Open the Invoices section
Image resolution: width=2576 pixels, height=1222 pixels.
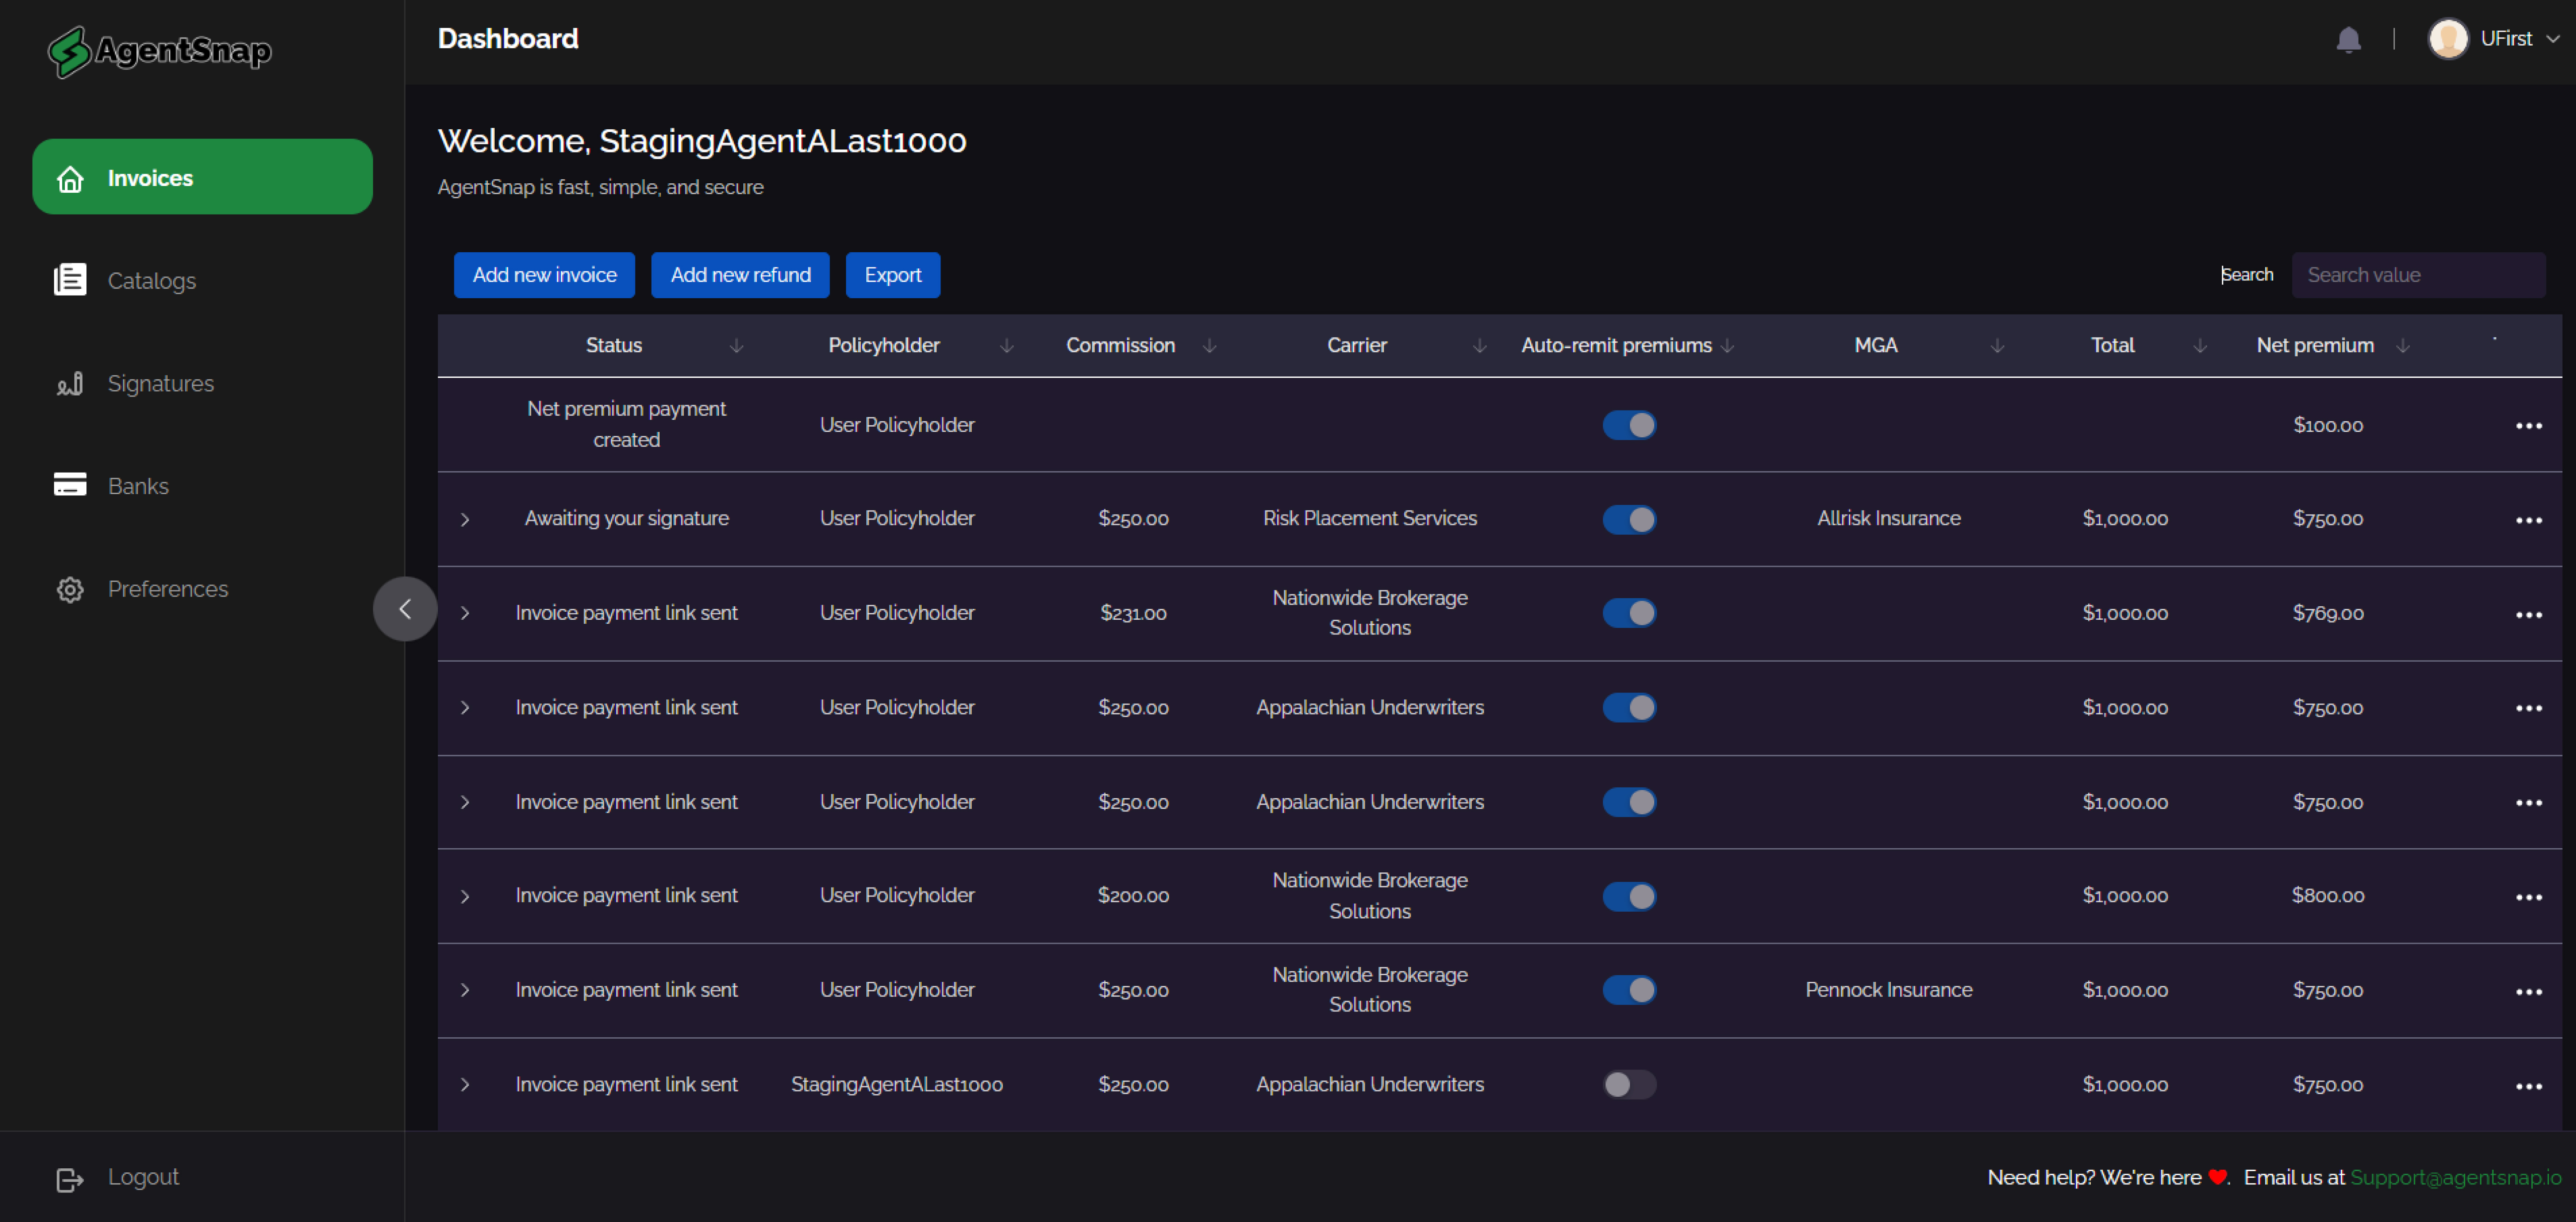pos(203,177)
